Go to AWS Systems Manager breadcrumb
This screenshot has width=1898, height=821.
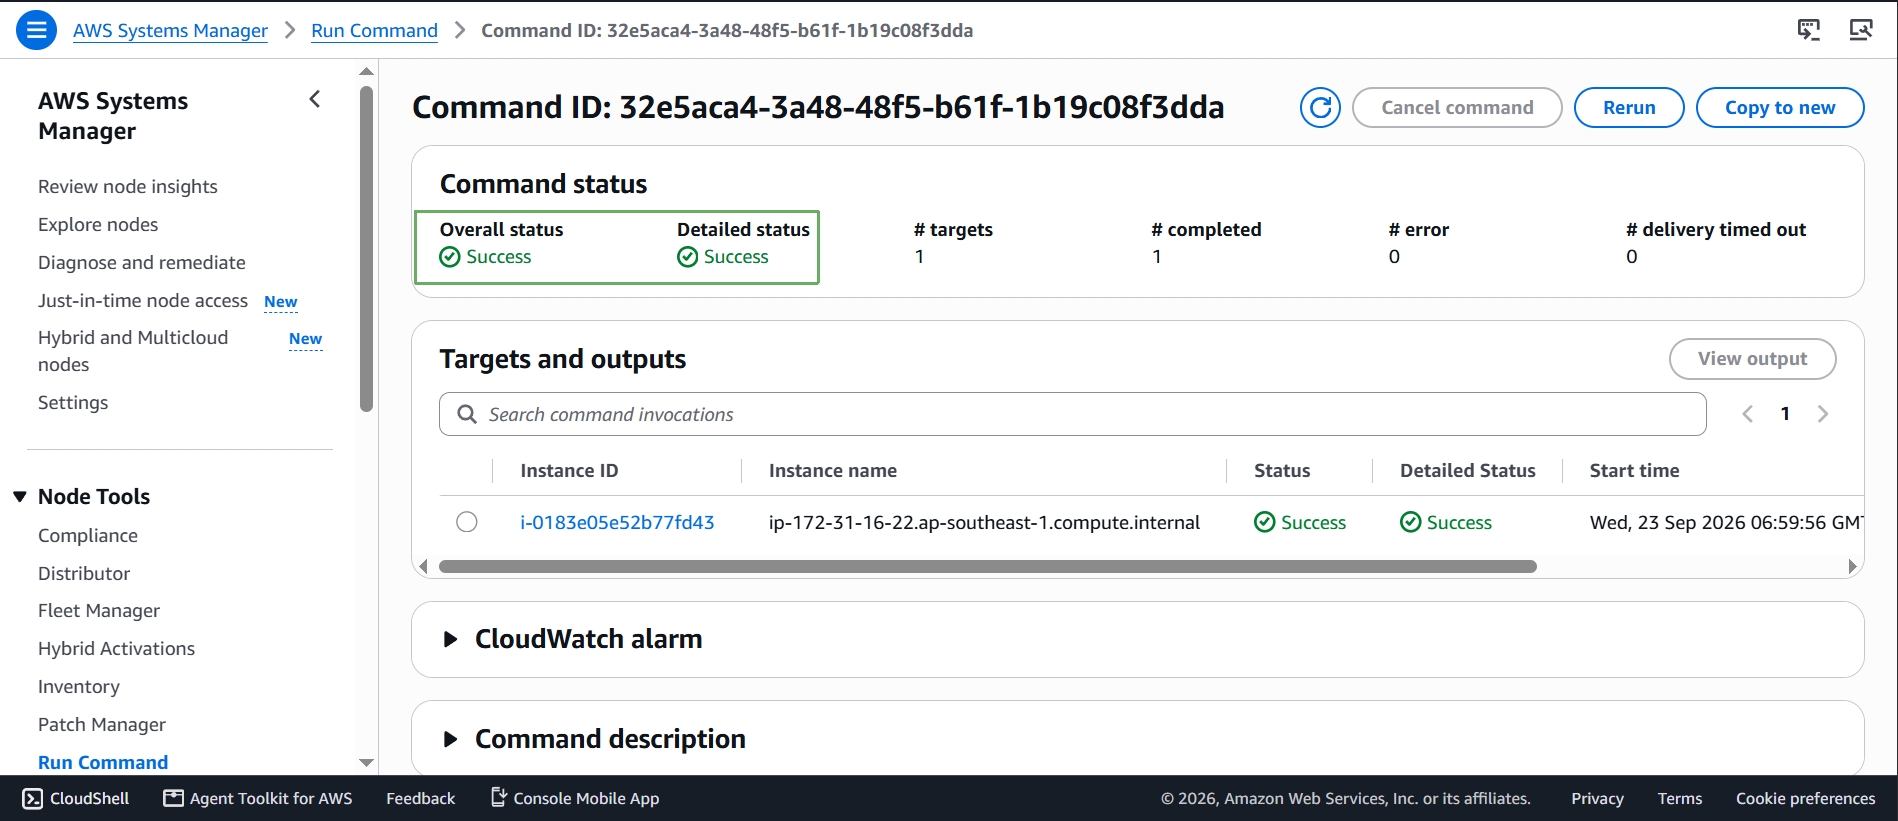[170, 30]
